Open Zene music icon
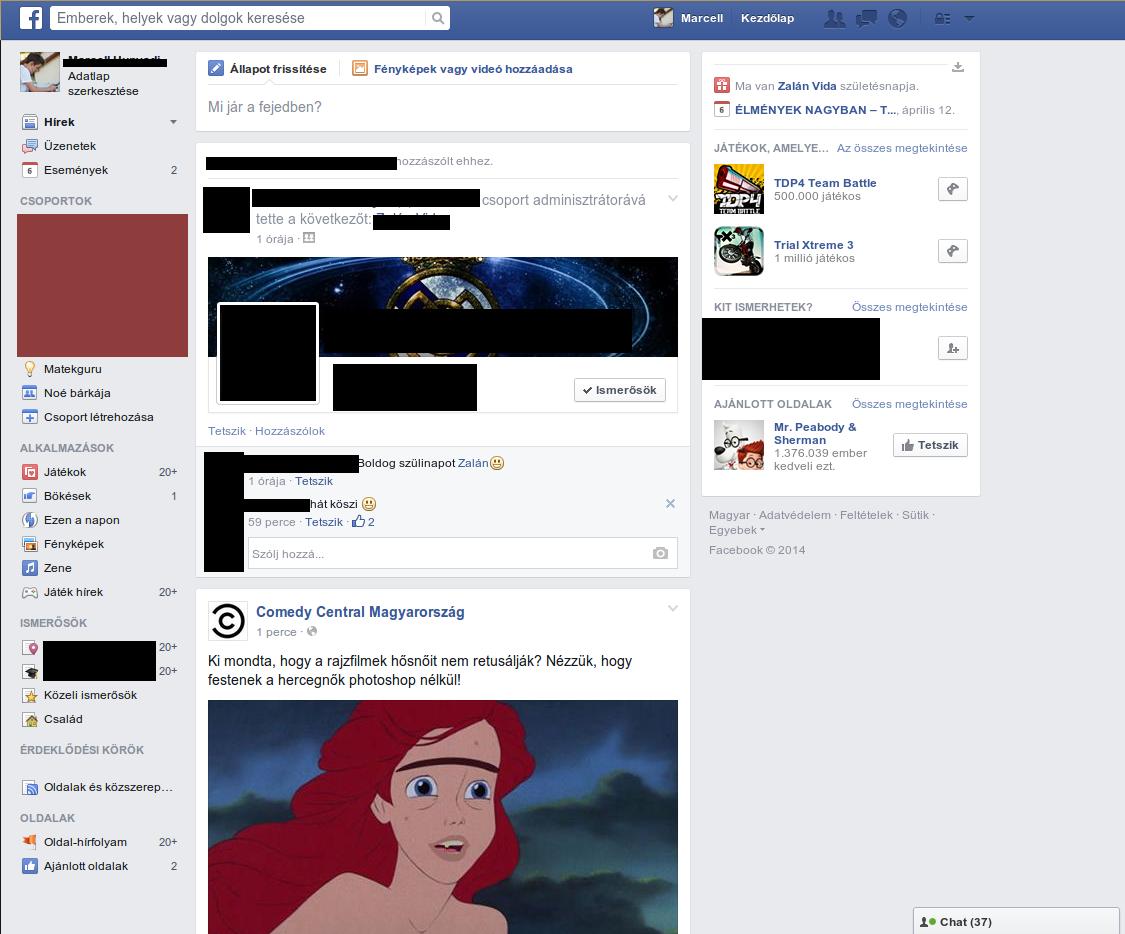The width and height of the screenshot is (1125, 934). click(29, 568)
